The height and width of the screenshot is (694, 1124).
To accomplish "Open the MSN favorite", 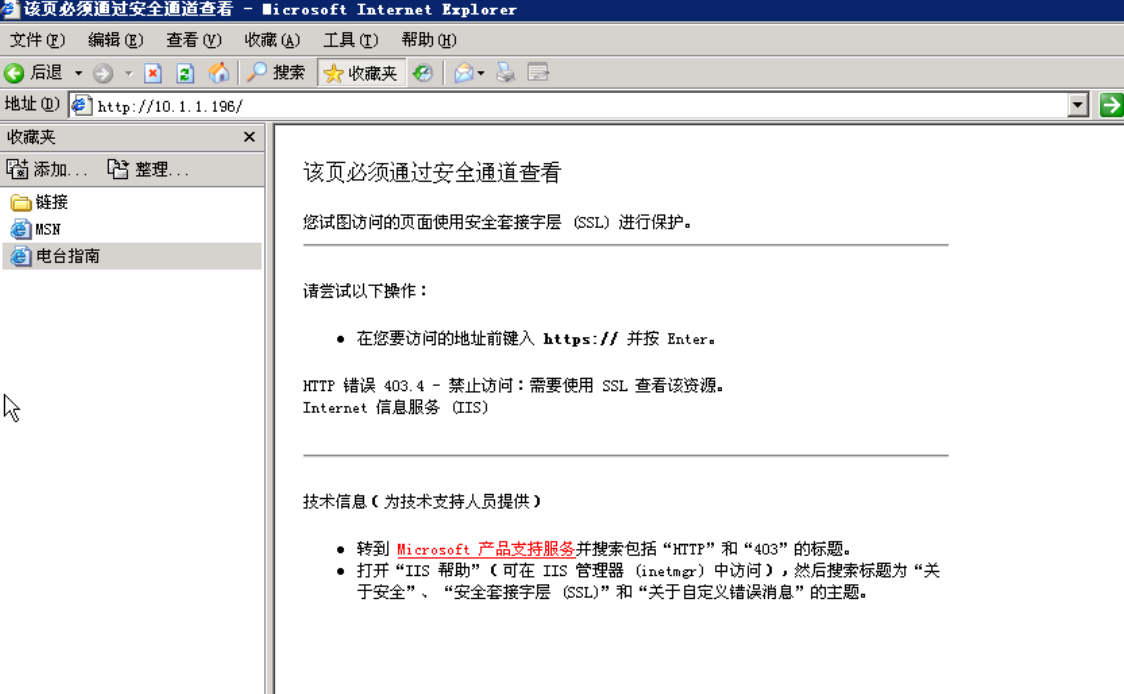I will click(x=36, y=229).
